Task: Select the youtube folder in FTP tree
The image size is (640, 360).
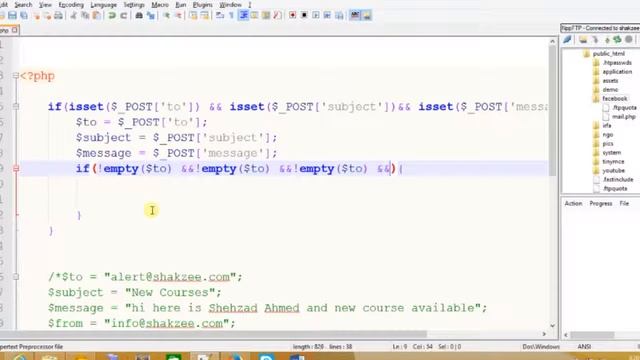Action: click(613, 171)
